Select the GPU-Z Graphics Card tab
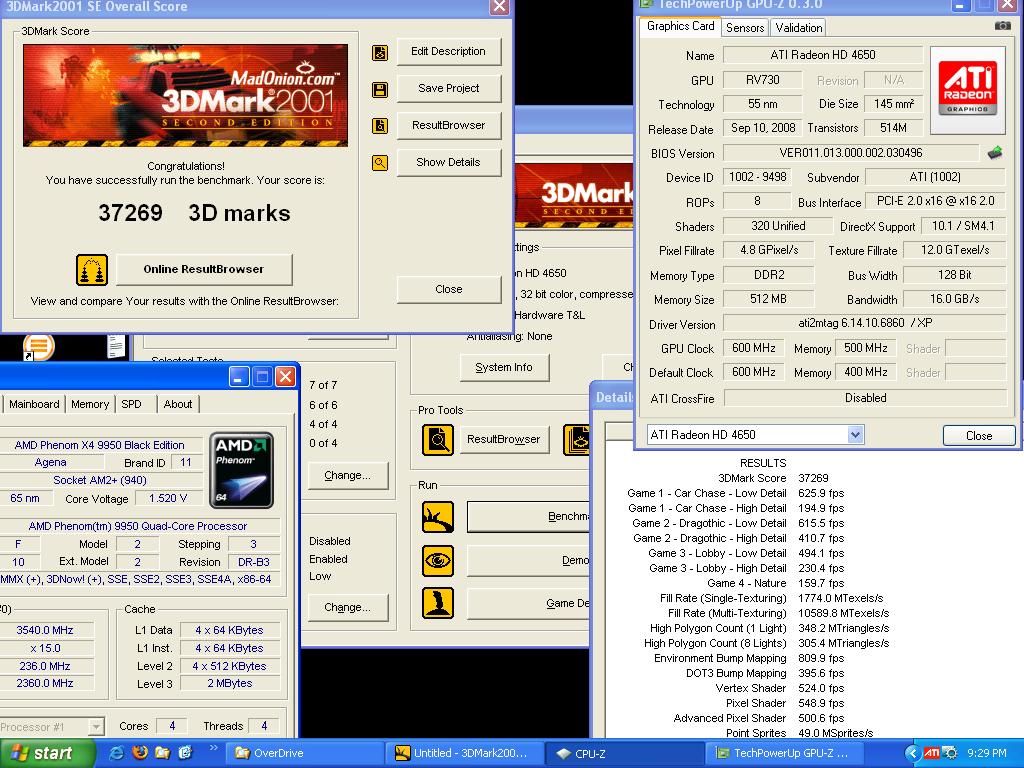Screen dimensions: 1024x768 [x=680, y=26]
